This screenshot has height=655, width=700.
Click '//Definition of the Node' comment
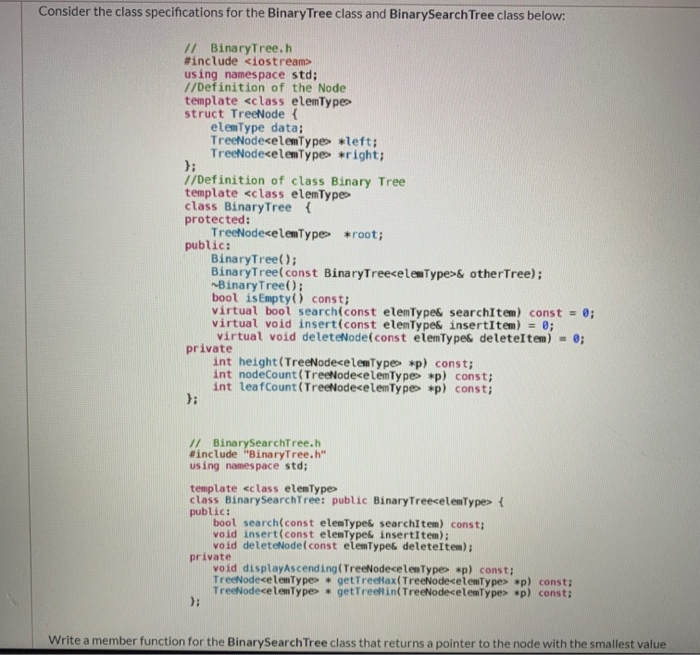click(265, 88)
